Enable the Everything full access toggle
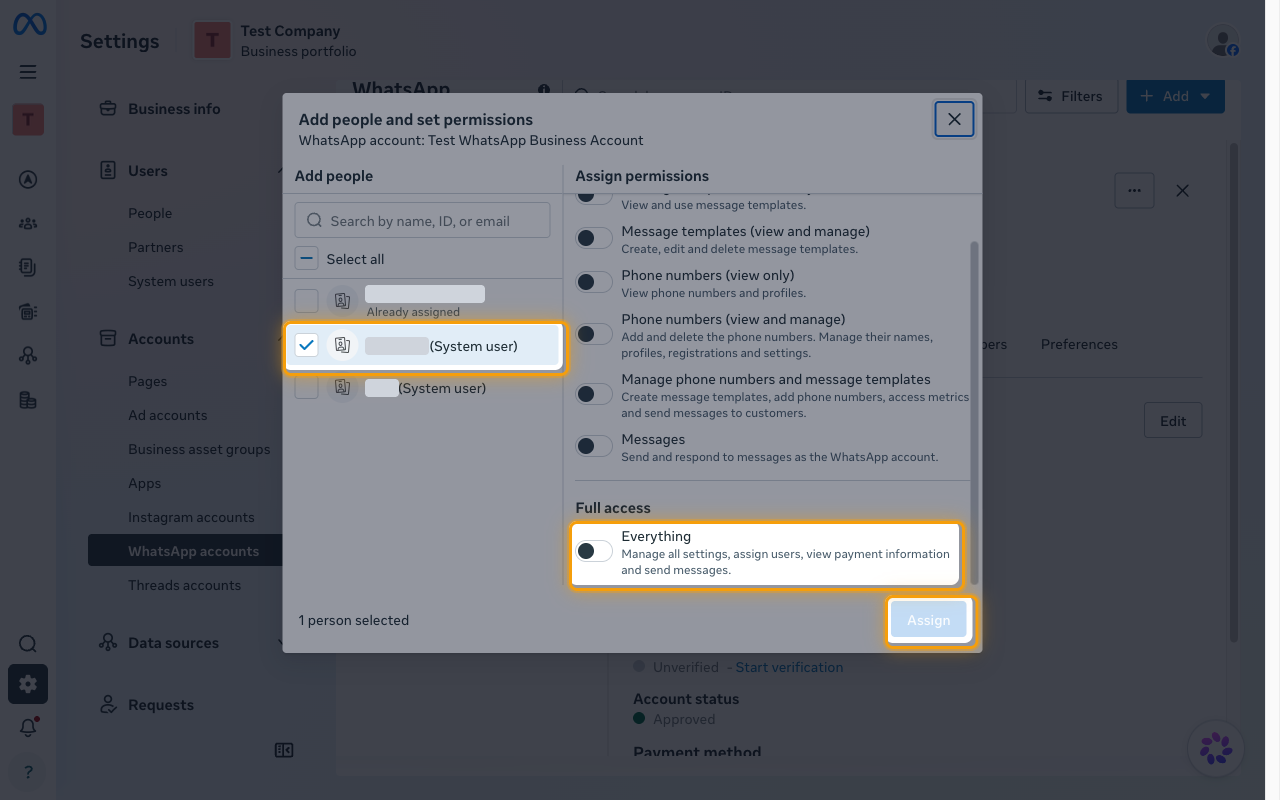 [x=594, y=551]
